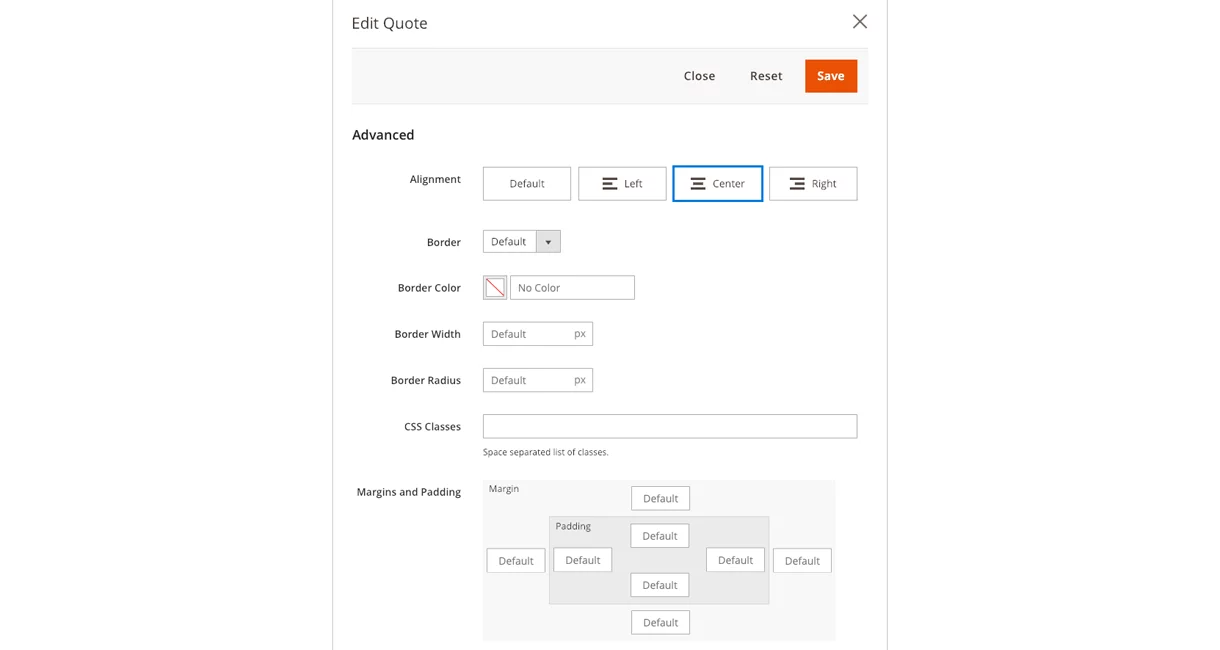Select the bottom Margin field
This screenshot has width=1220, height=650.
[x=660, y=622]
